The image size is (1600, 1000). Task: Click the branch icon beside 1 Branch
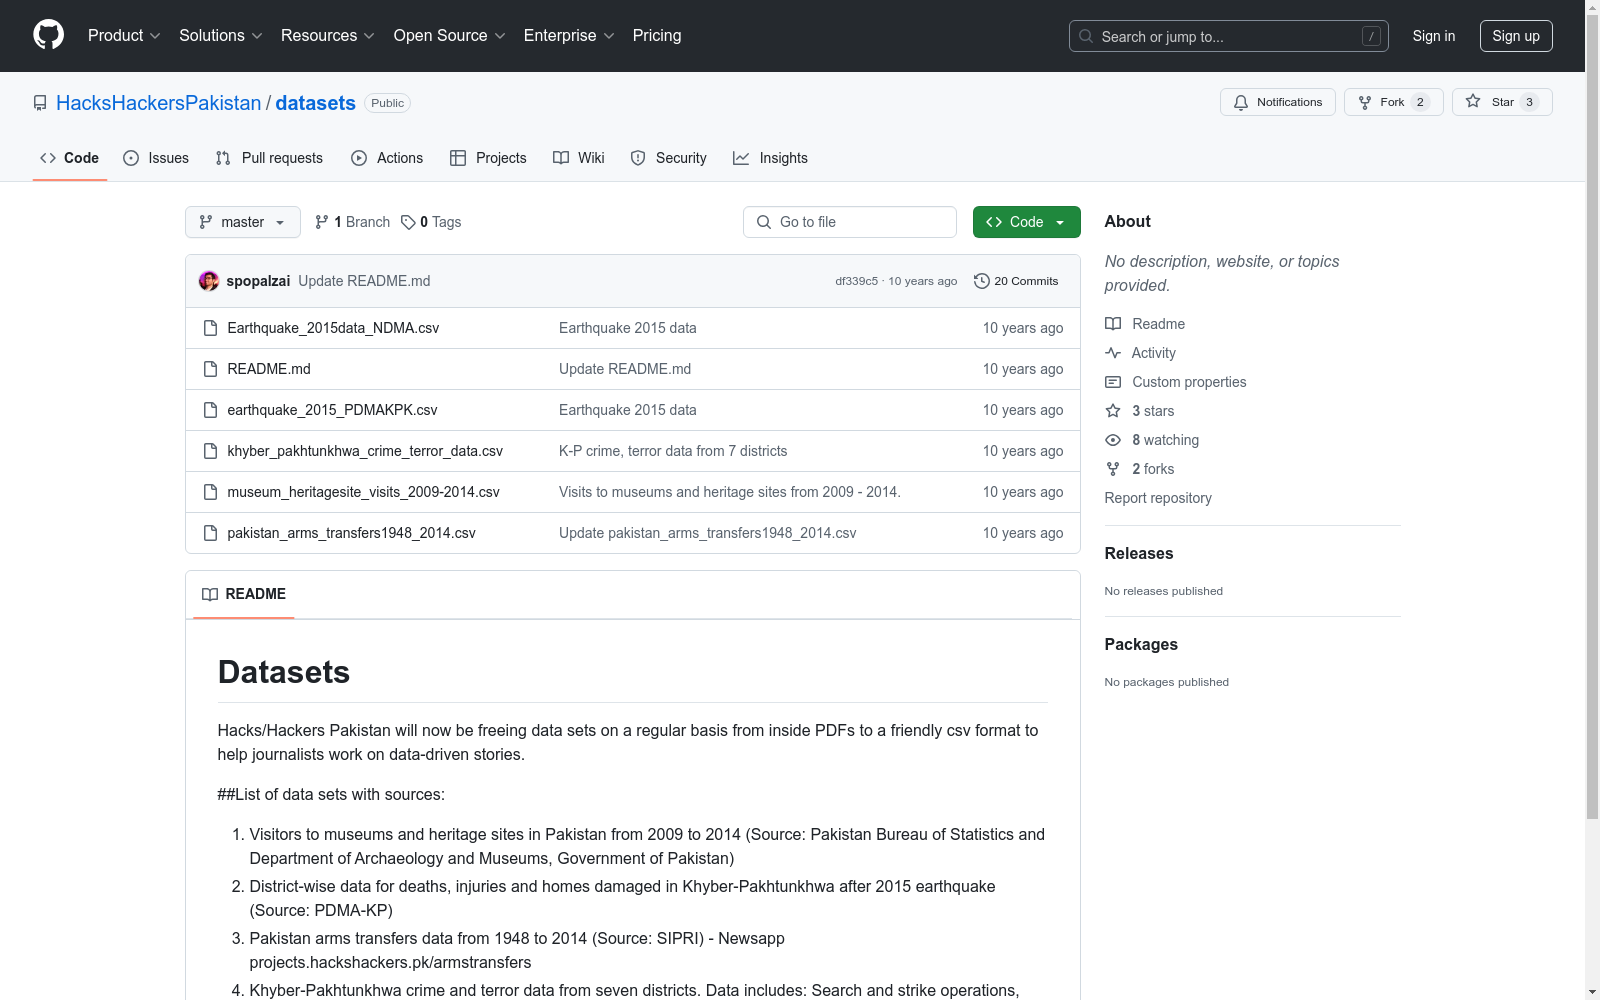pyautogui.click(x=322, y=222)
